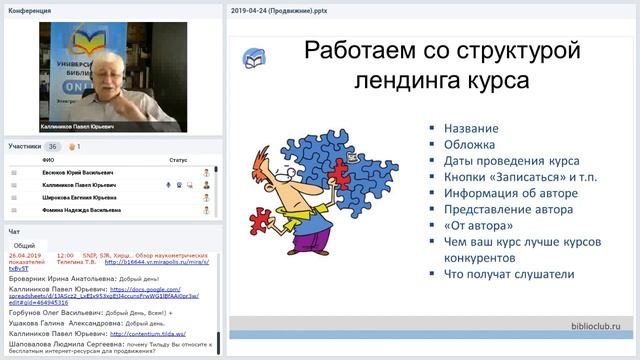Click the bullet Что получат слушатели

509,274
